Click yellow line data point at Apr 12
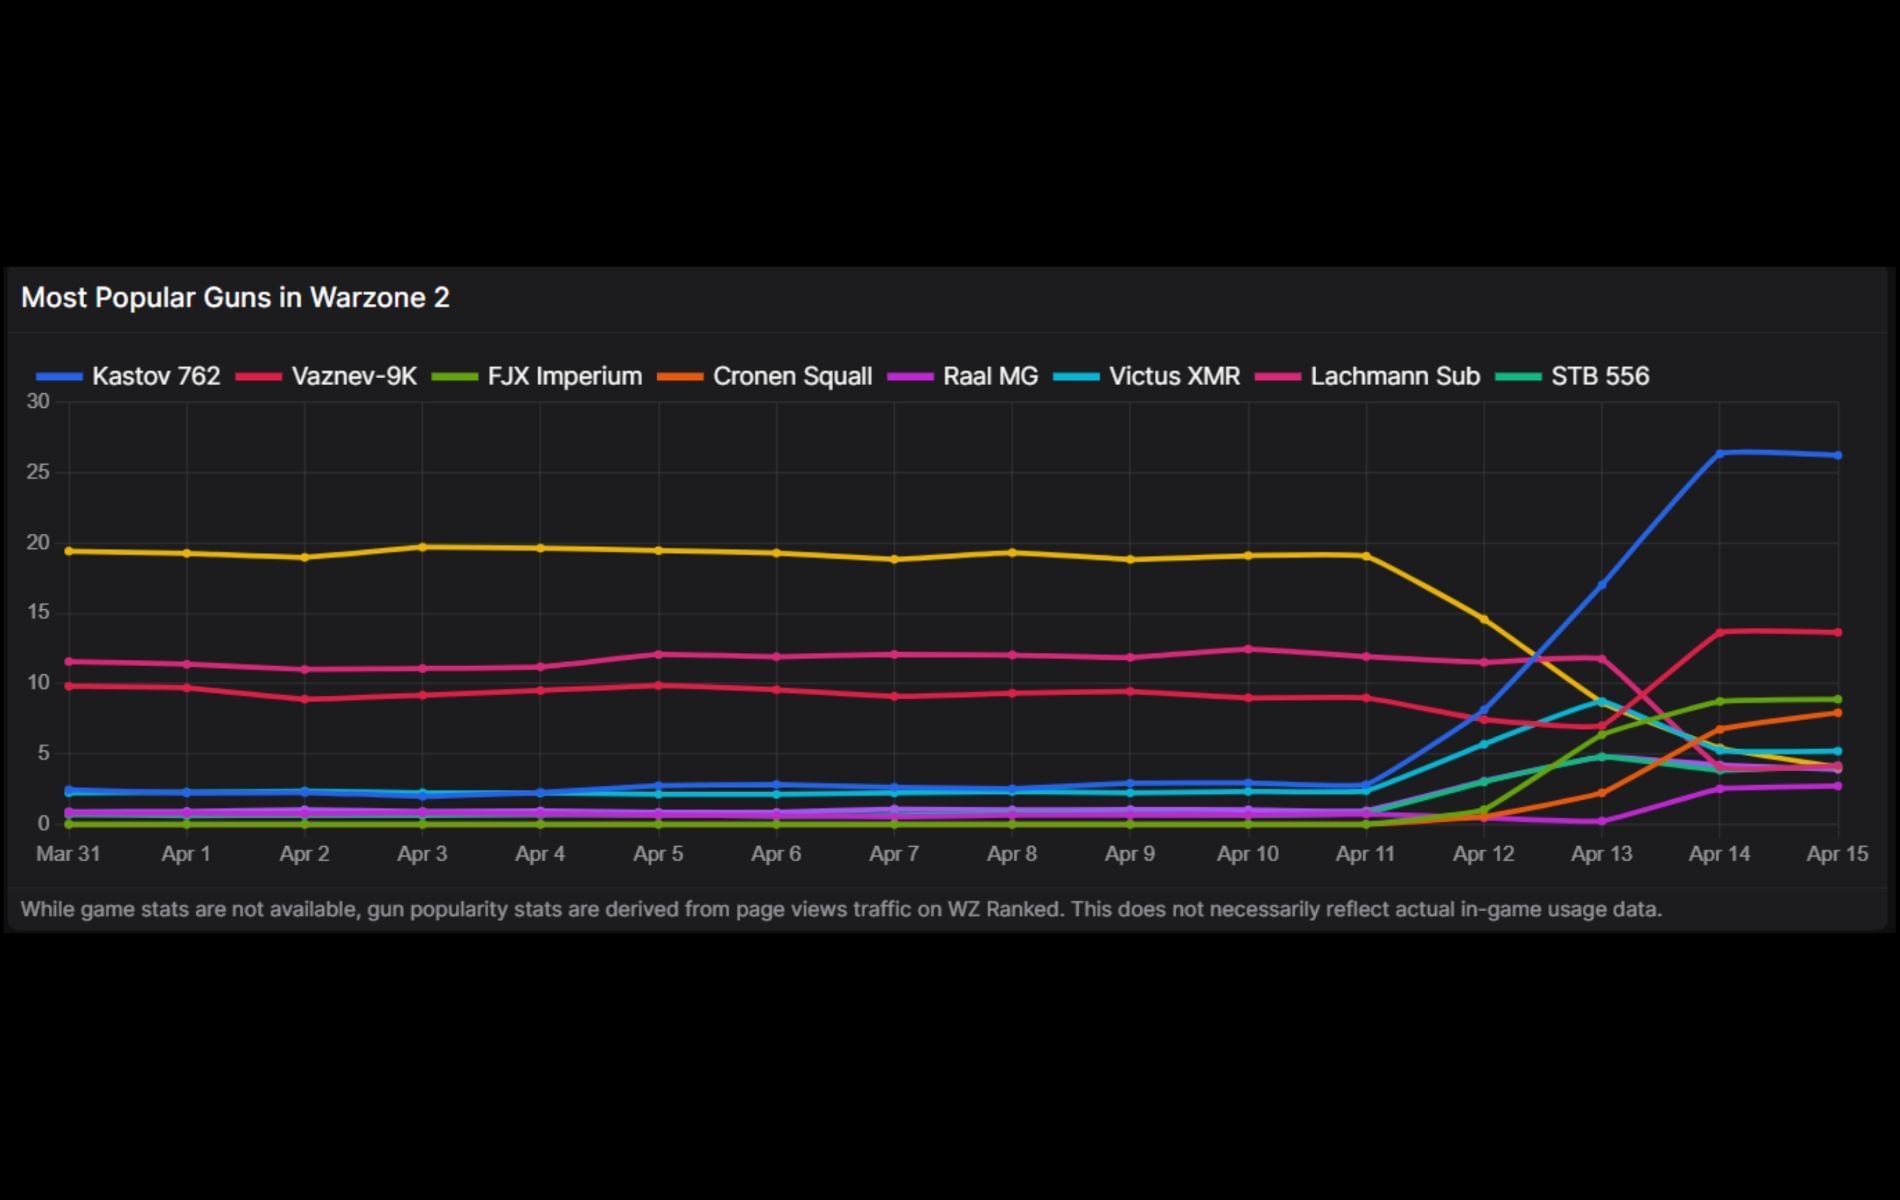Viewport: 1900px width, 1200px height. click(1484, 620)
